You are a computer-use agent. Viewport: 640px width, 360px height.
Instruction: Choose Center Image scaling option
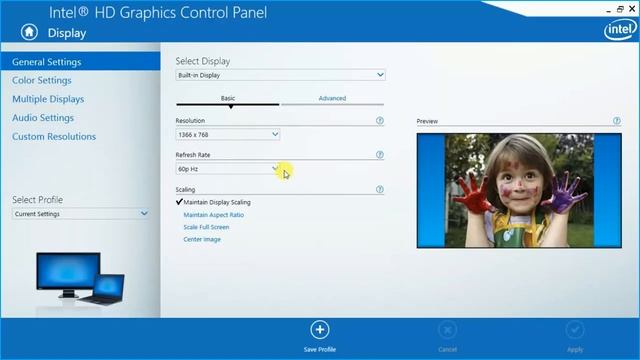(x=202, y=239)
